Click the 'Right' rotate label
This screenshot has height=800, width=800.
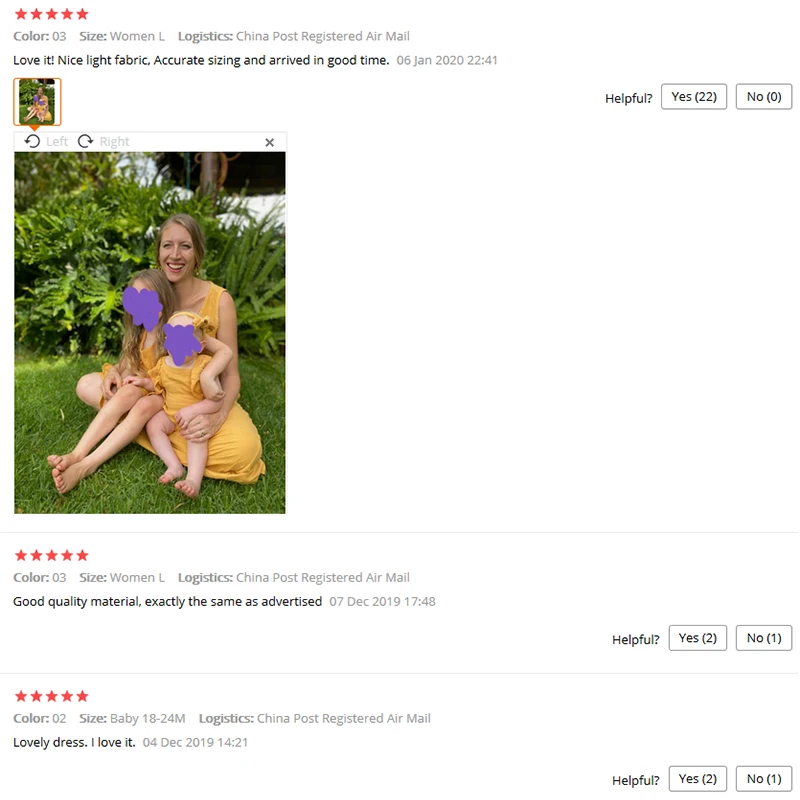pos(114,141)
